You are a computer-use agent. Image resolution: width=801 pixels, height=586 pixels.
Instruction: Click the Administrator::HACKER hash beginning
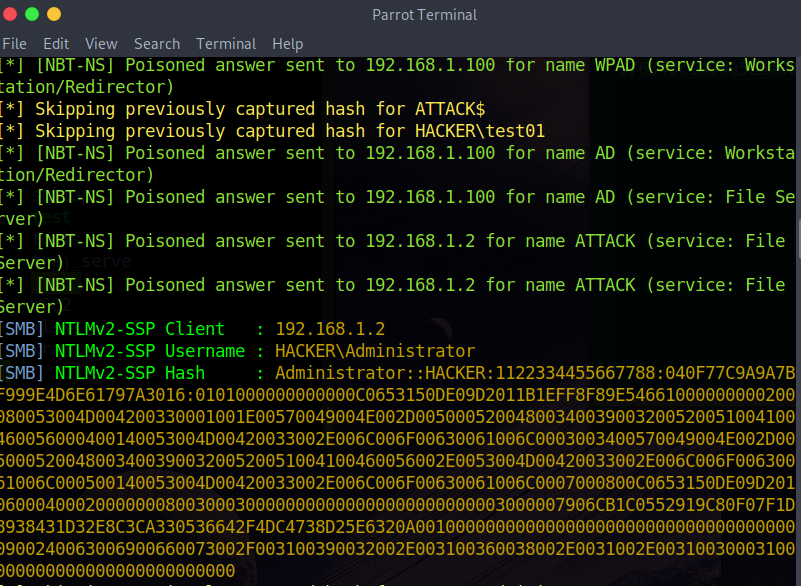375,373
